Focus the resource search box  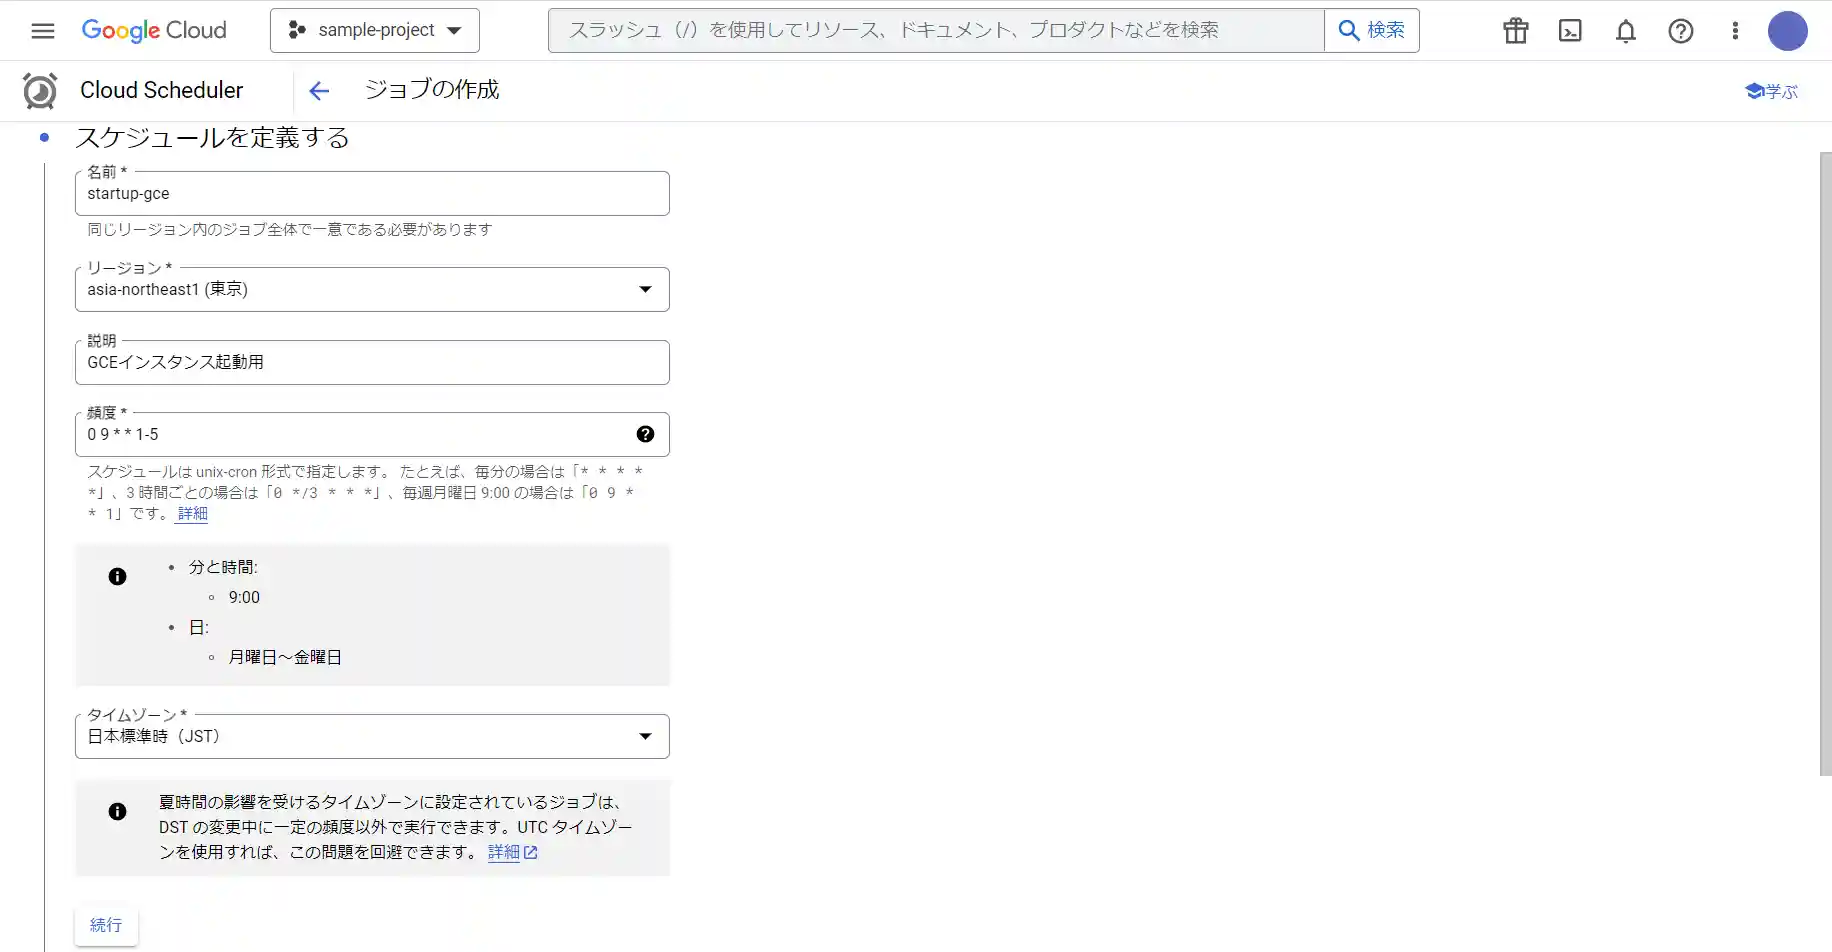click(x=936, y=30)
